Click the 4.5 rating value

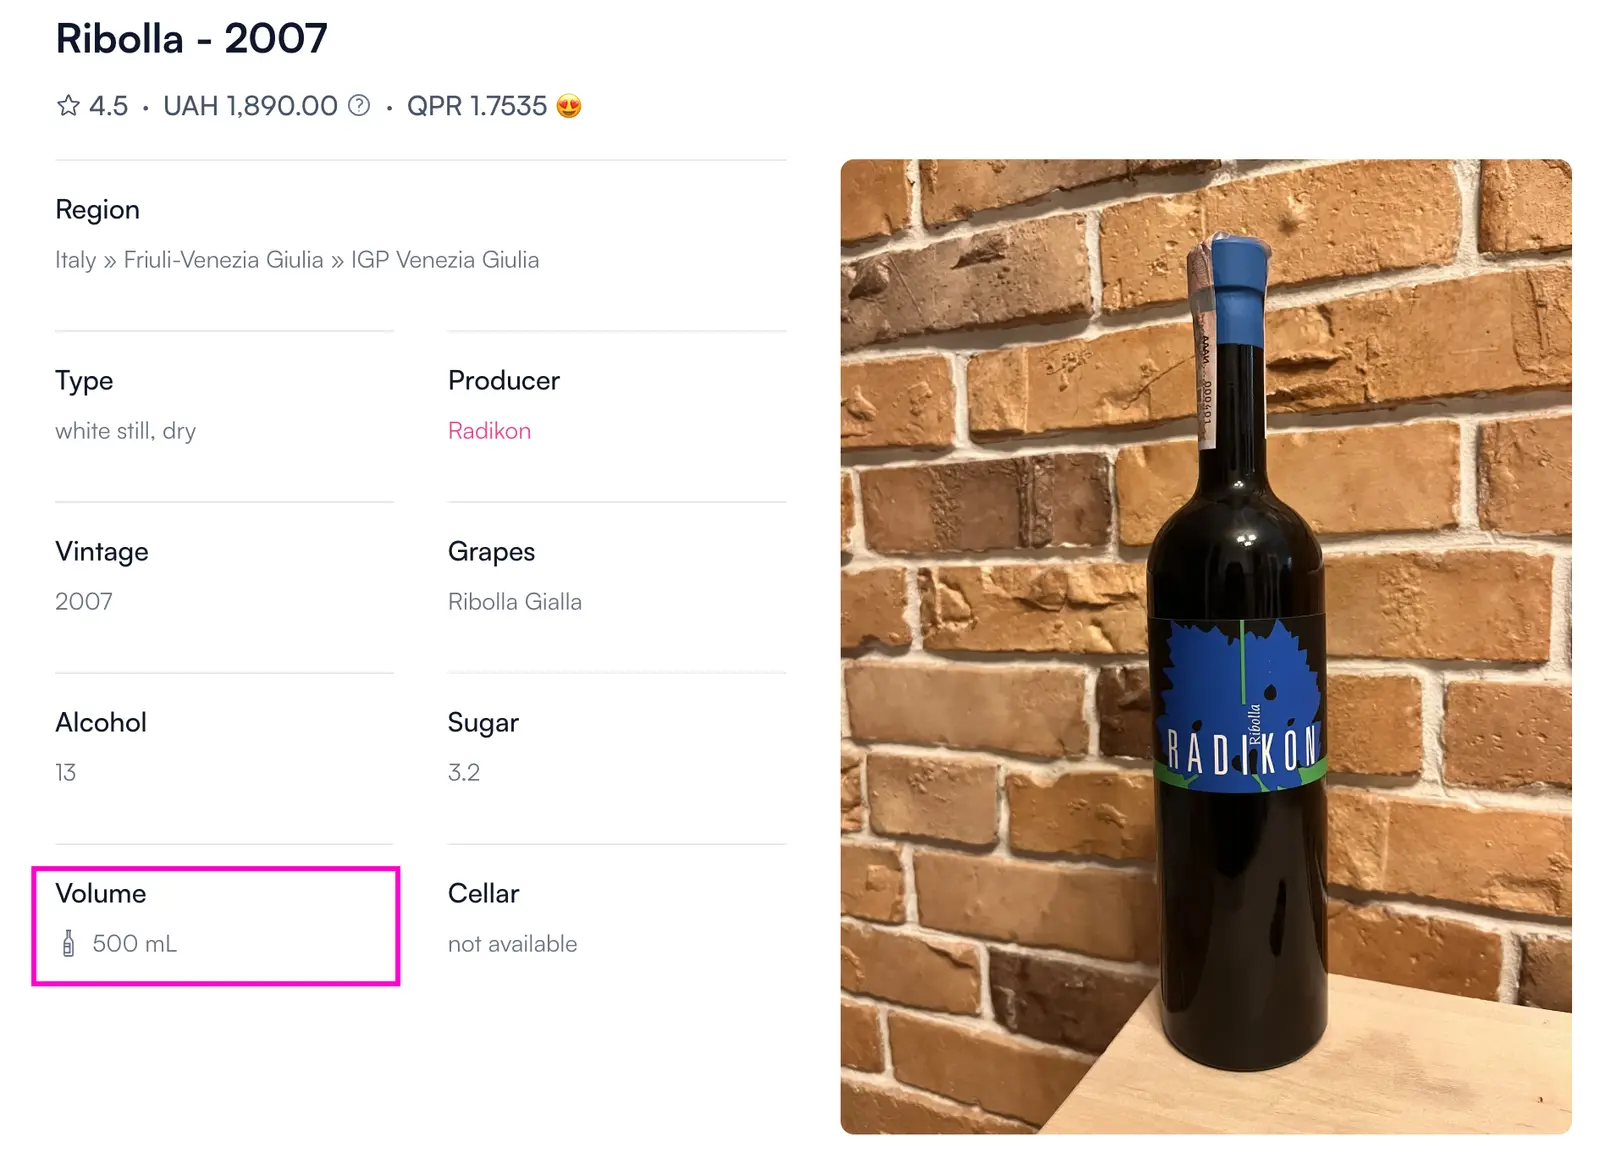click(108, 106)
